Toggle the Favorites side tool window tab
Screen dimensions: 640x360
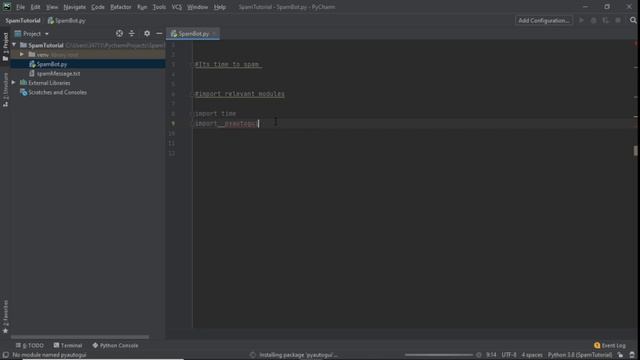coord(5,317)
